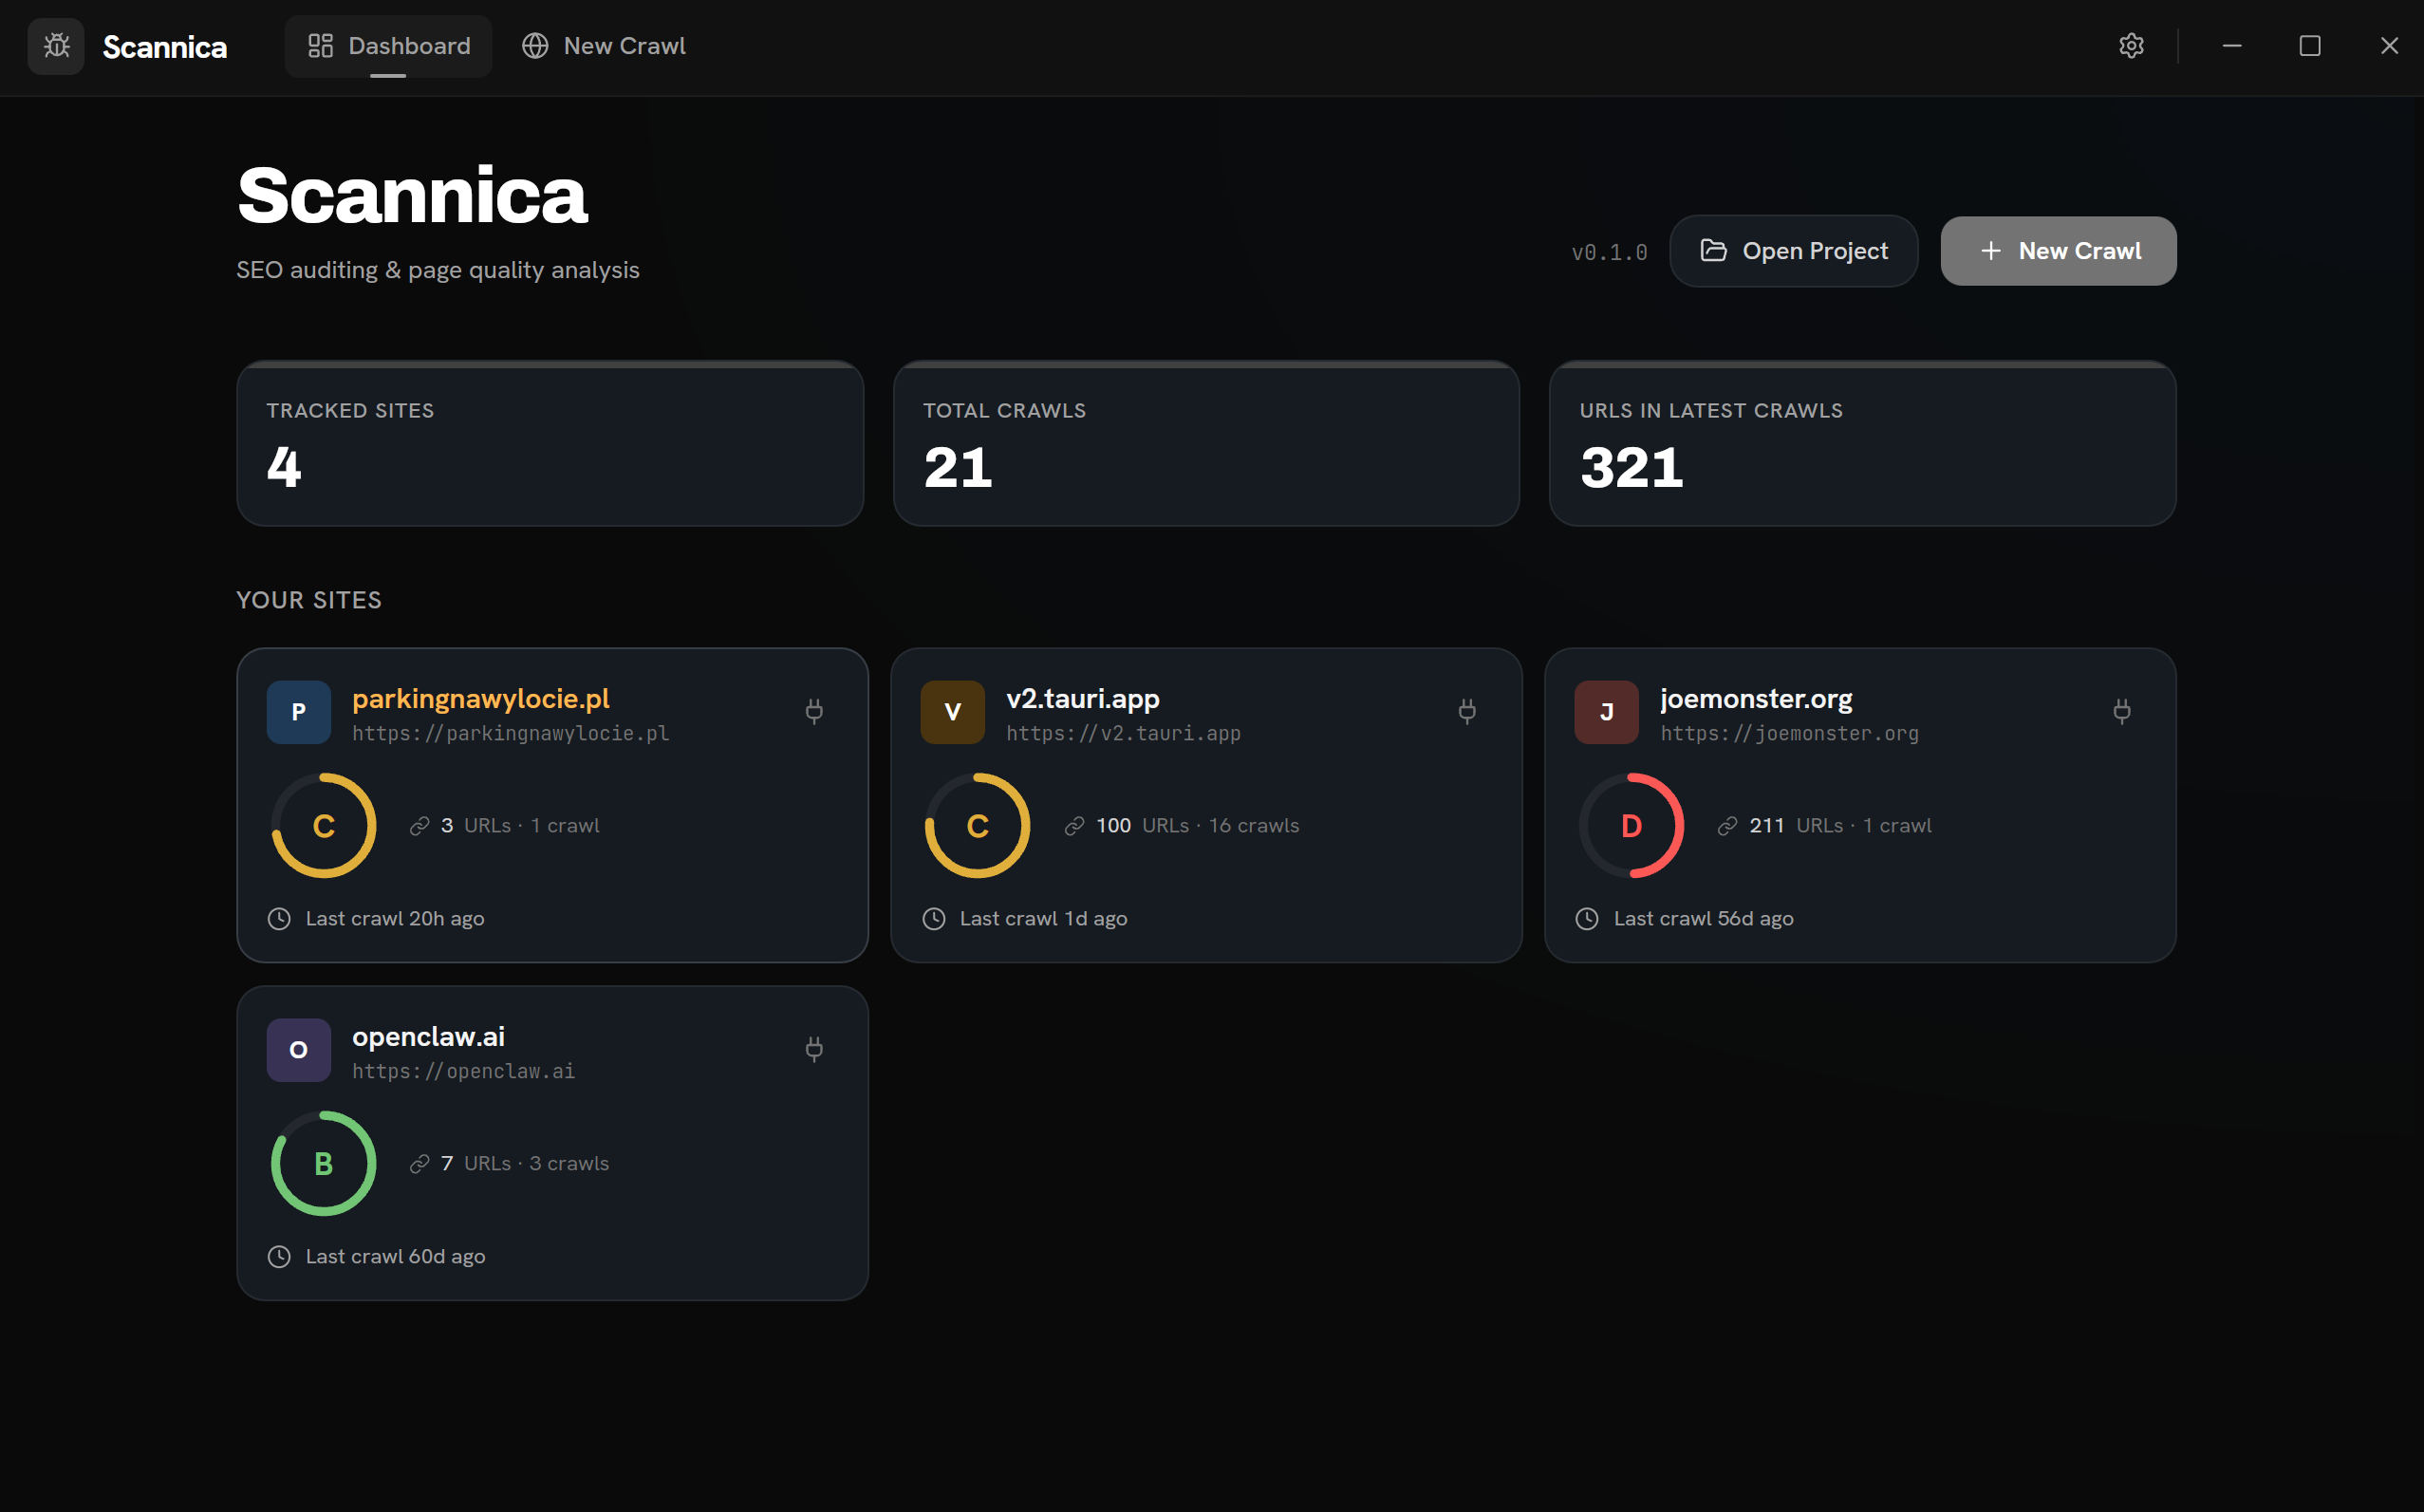Click the Scannica bug logo icon
Screen dimensions: 2424x1512
(x=56, y=46)
